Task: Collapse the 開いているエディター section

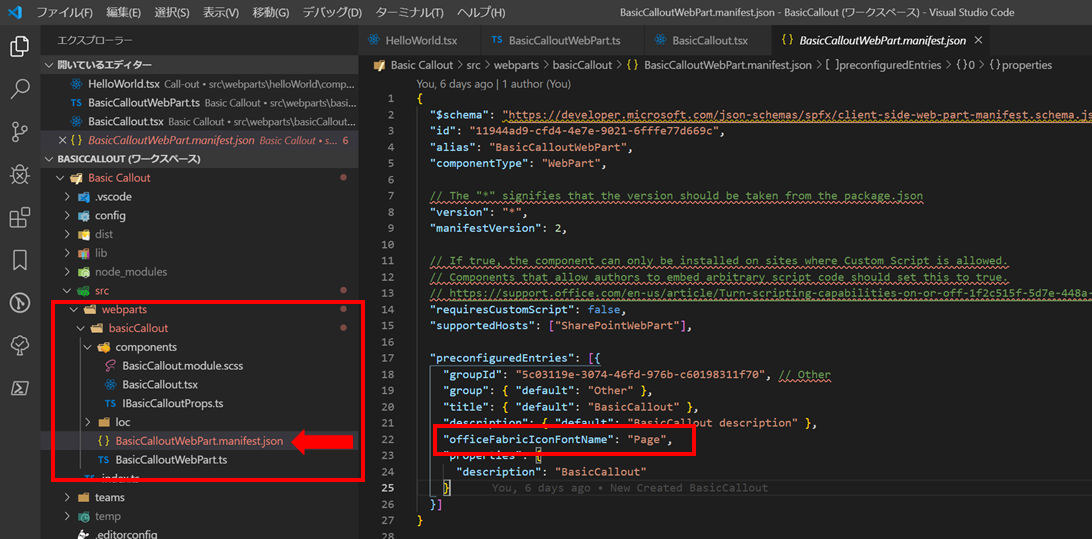Action: click(199, 65)
